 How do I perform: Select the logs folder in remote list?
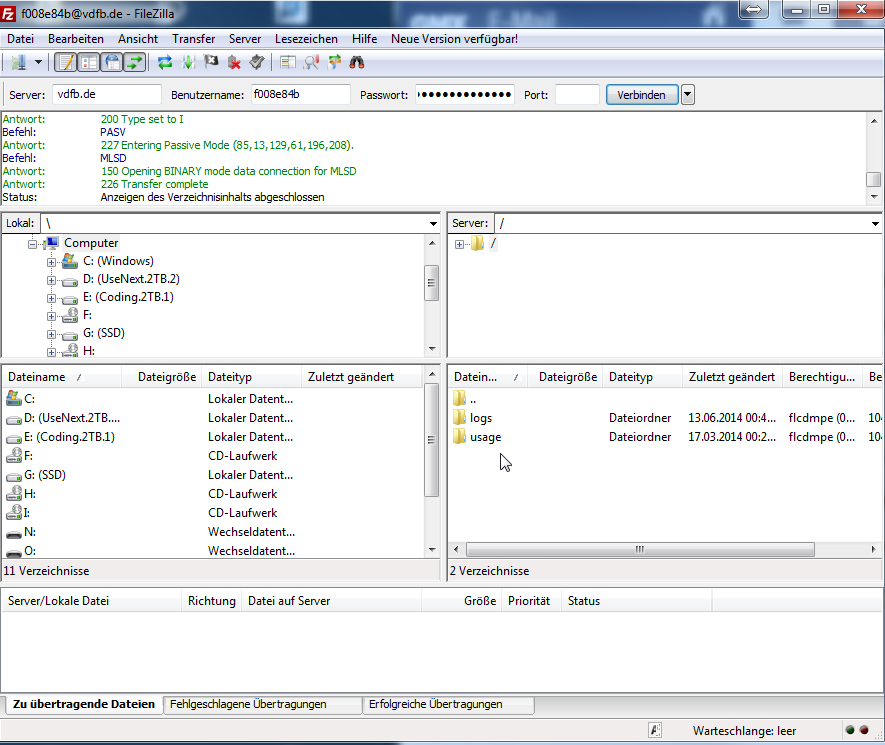pos(480,418)
